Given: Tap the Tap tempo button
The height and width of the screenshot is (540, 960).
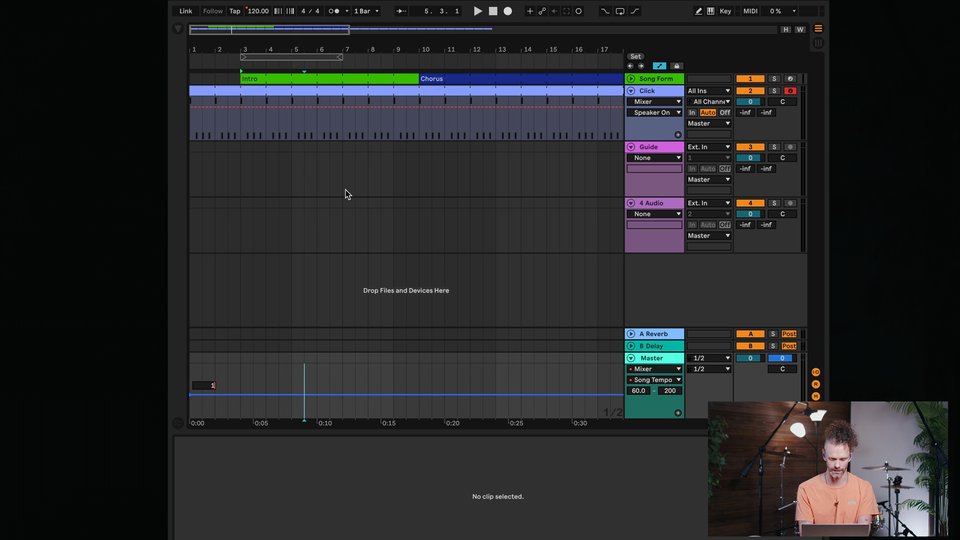Looking at the screenshot, I should click(234, 11).
